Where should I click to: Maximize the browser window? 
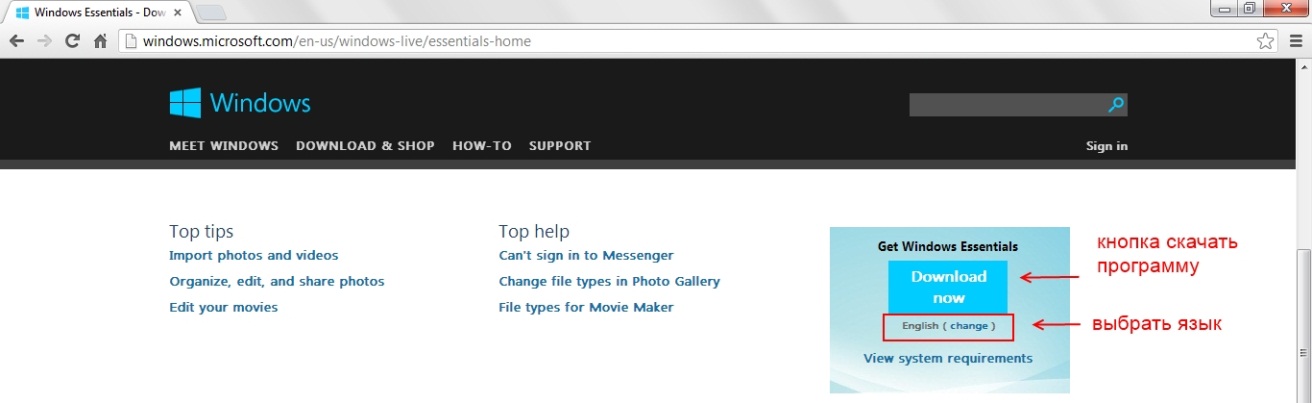(1250, 9)
